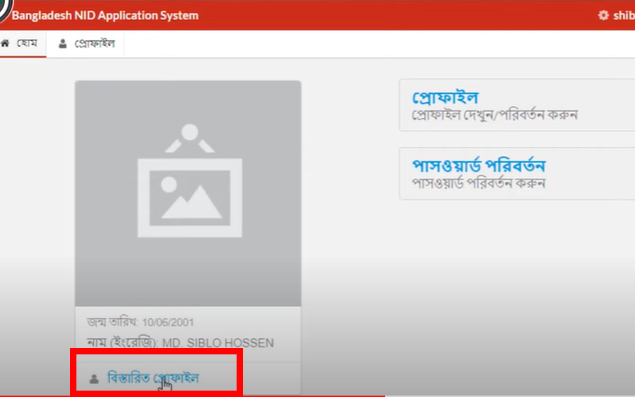Open the পাসওয়ার্ড পরিবর্তন card link
This screenshot has height=397, width=635.
(479, 166)
